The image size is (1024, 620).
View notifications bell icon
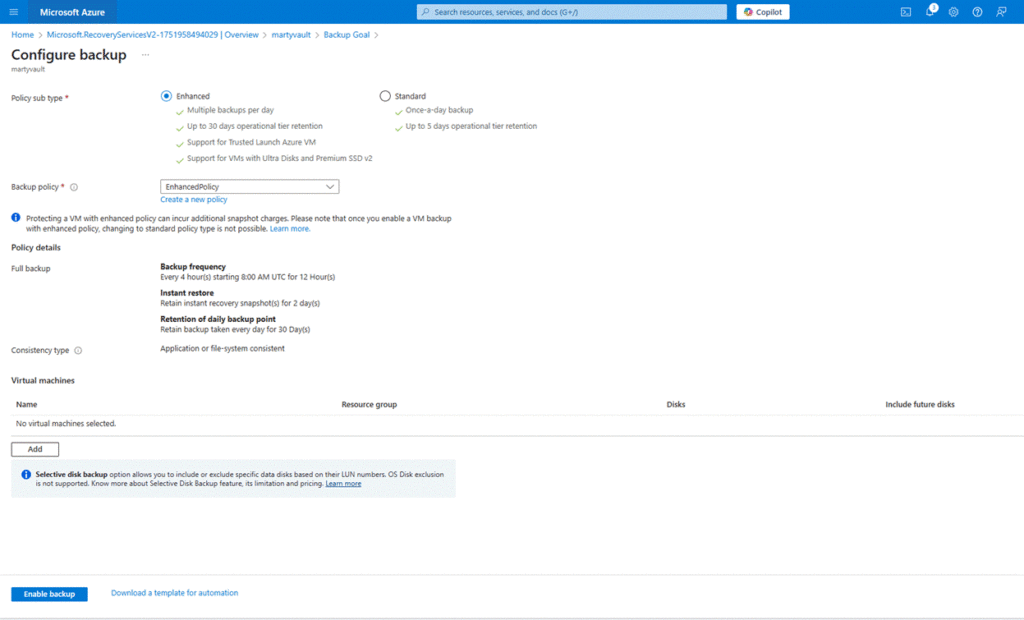pyautogui.click(x=929, y=12)
